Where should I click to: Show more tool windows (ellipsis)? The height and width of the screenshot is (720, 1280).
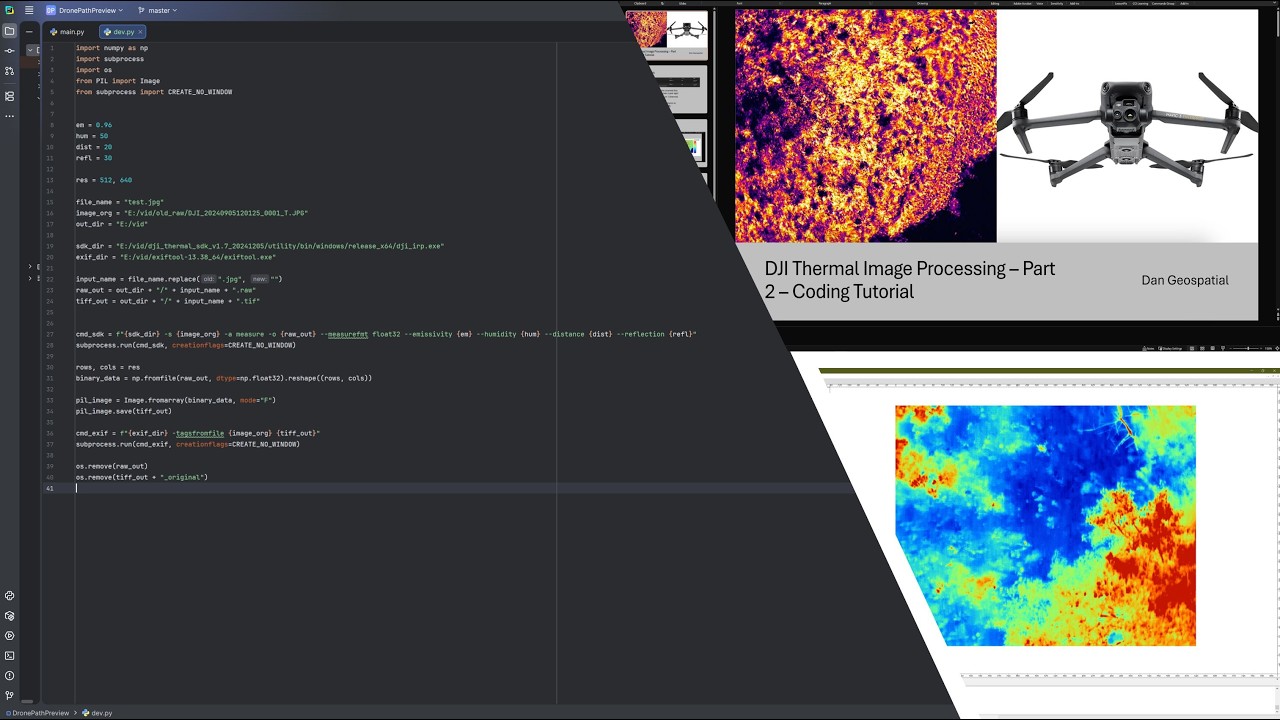point(9,116)
